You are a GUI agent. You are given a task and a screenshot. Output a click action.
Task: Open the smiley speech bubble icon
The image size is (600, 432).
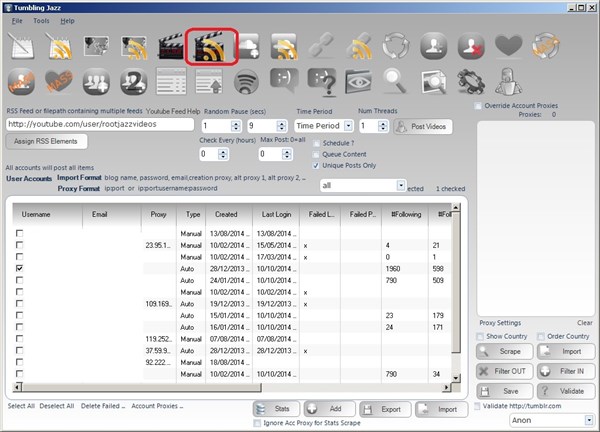click(x=284, y=80)
